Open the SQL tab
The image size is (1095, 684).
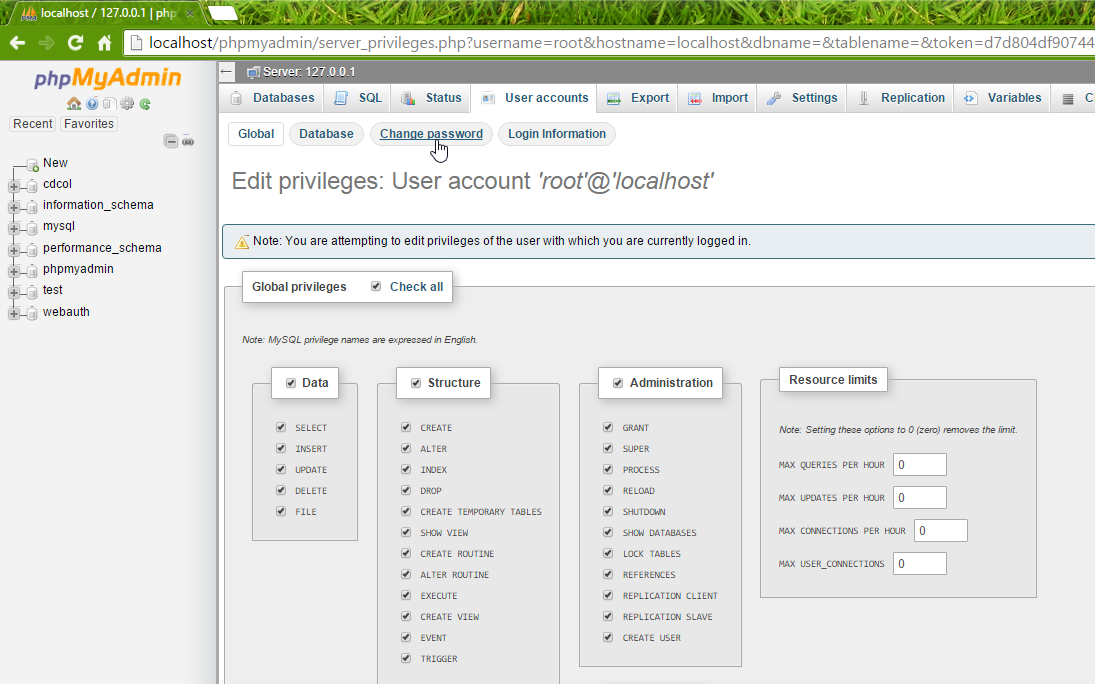point(358,98)
